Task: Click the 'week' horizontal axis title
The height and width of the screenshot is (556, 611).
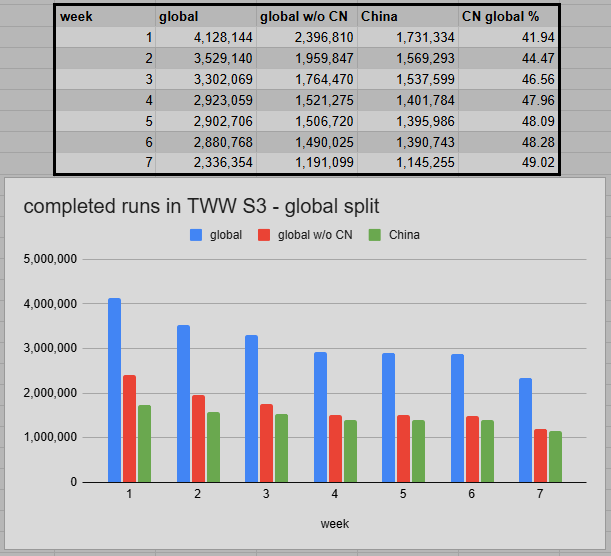Action: [x=334, y=522]
